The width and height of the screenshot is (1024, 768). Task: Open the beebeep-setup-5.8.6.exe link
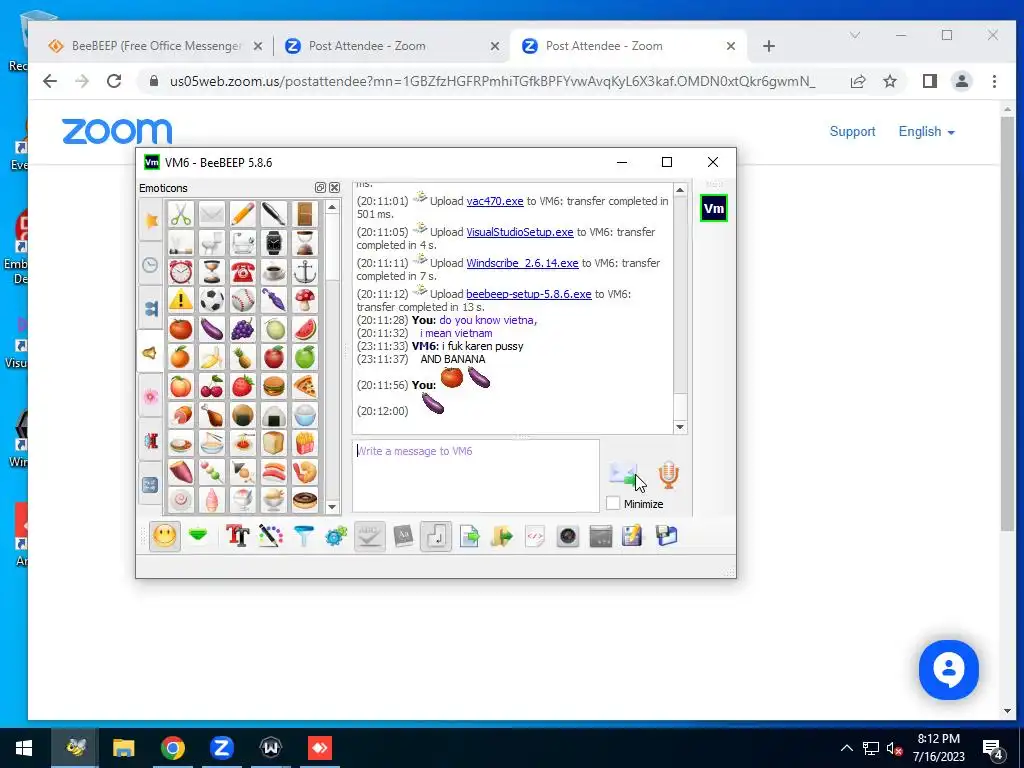(x=529, y=294)
